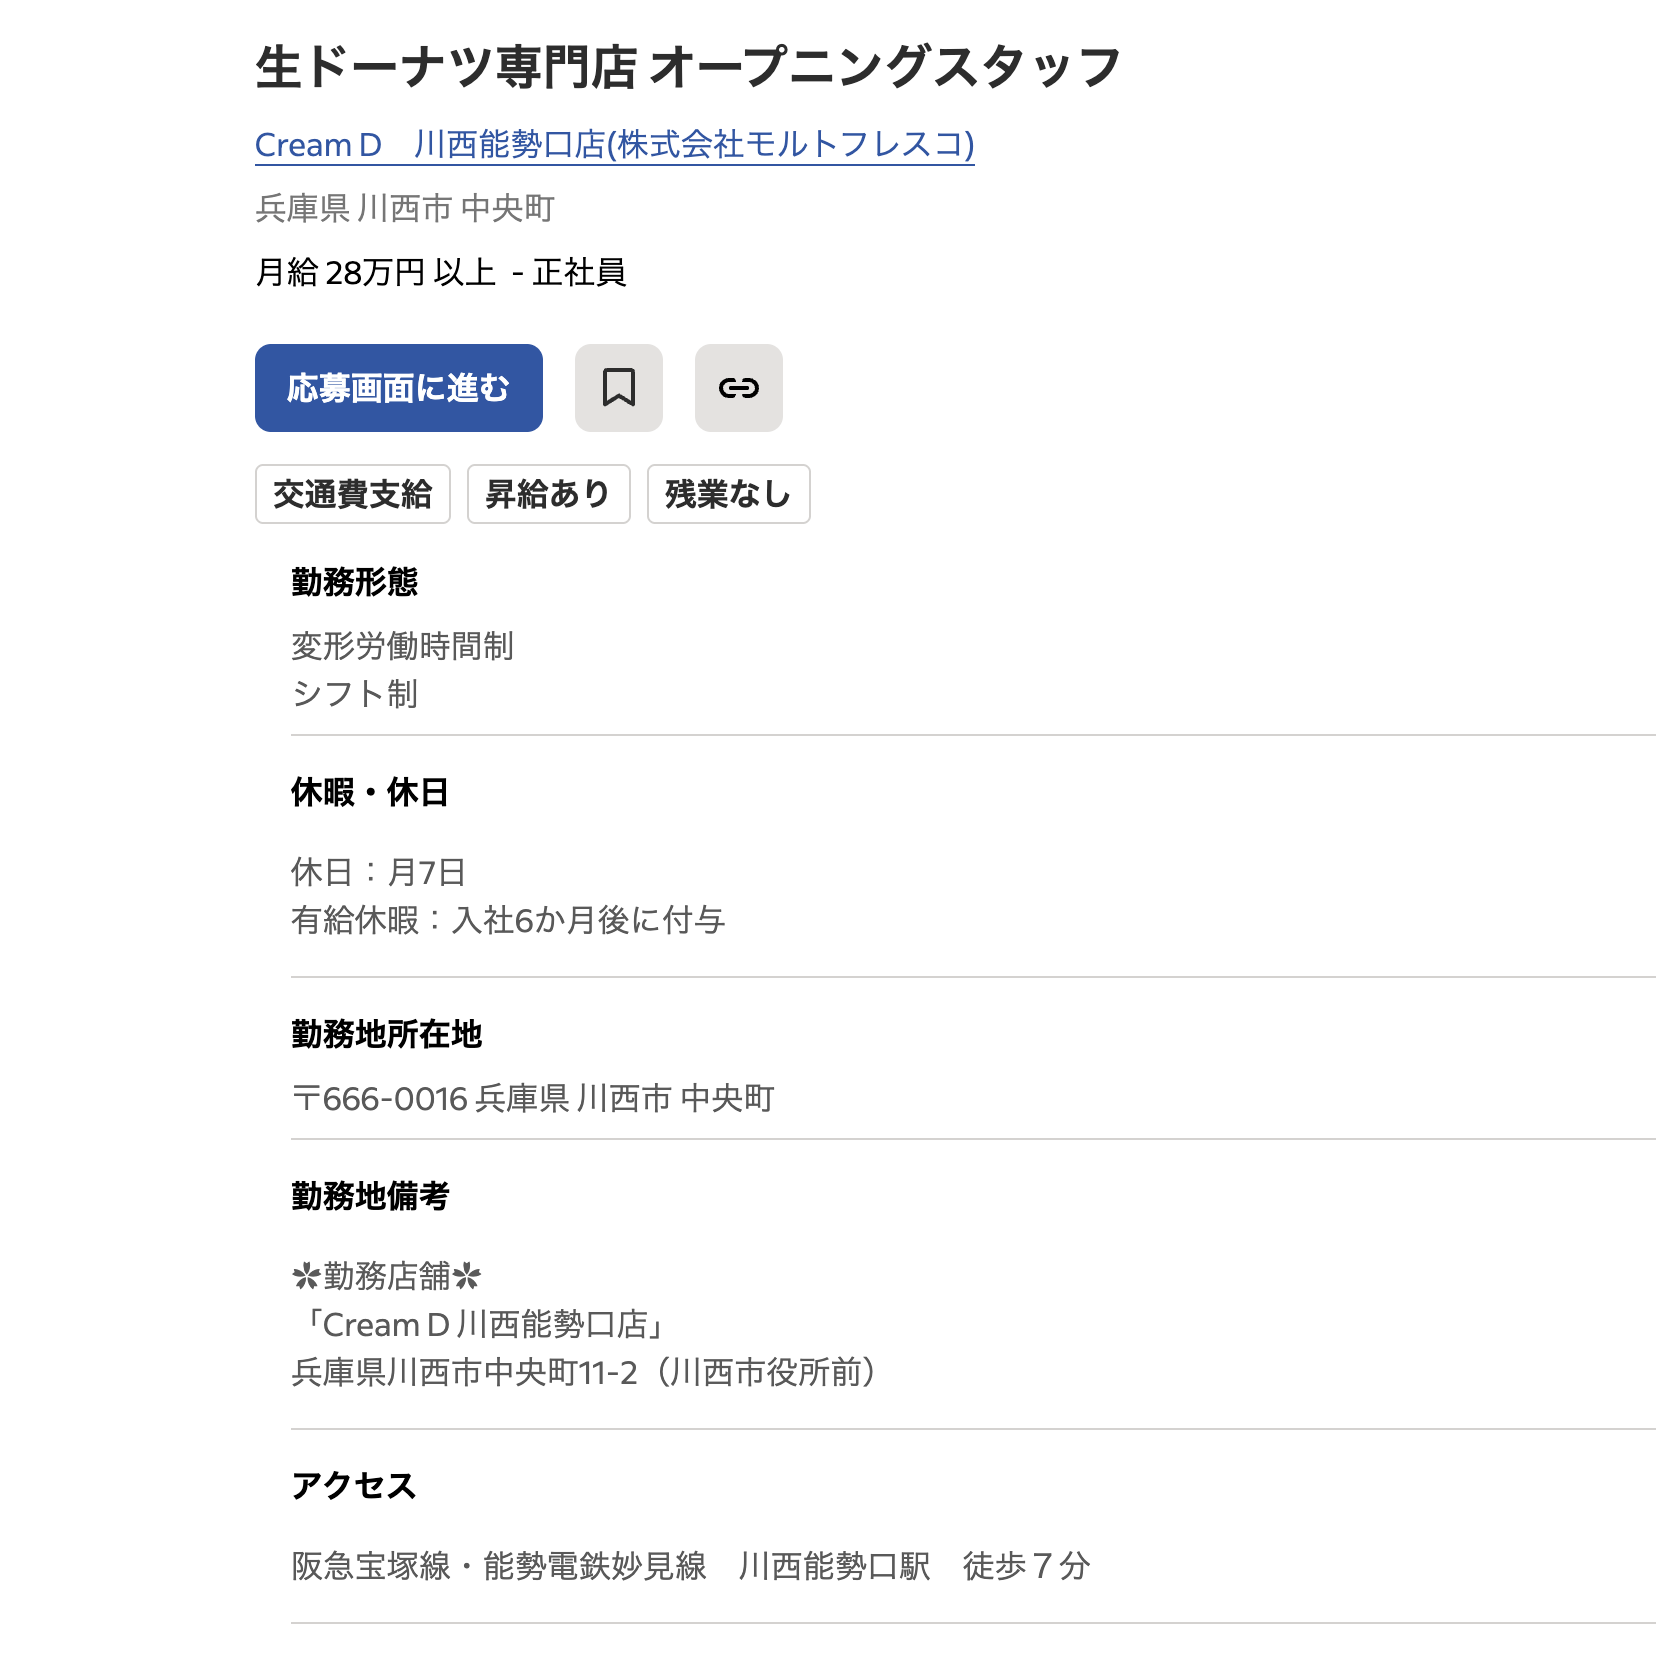Click the 休日：月7日 line

pos(378,872)
